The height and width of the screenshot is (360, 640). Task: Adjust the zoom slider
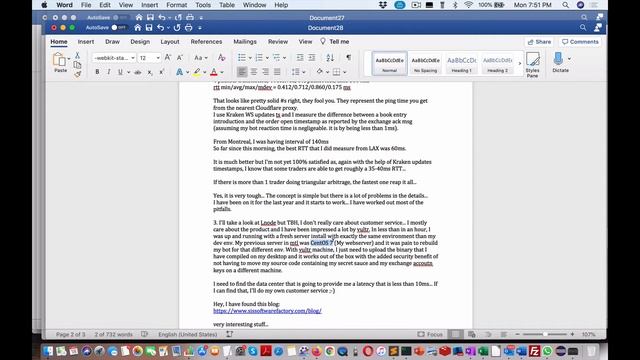544,334
